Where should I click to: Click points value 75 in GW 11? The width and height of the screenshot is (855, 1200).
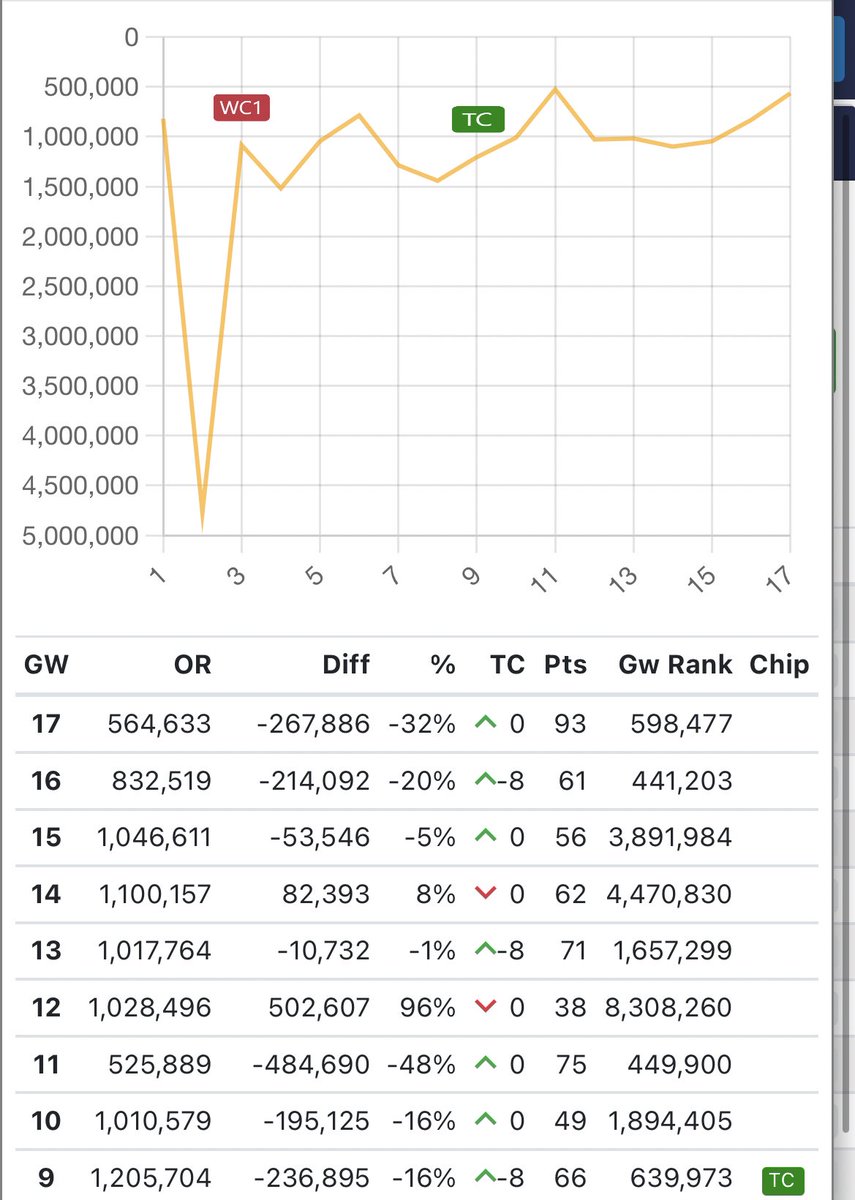click(571, 1064)
